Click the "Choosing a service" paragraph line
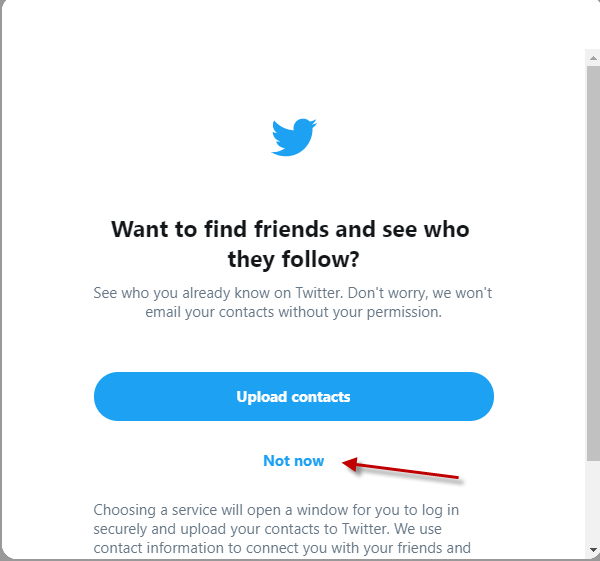Screen dimensions: 600x561 (x=276, y=510)
